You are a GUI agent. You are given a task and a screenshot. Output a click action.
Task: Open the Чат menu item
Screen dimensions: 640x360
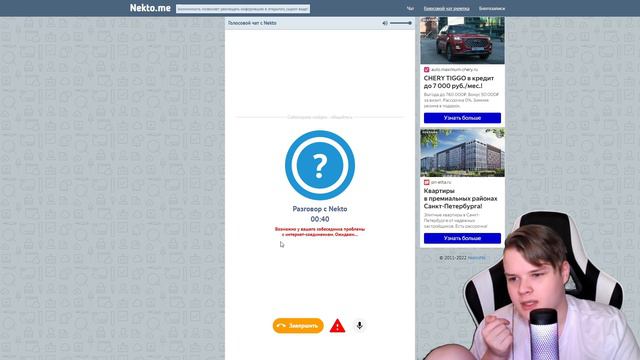tap(410, 9)
